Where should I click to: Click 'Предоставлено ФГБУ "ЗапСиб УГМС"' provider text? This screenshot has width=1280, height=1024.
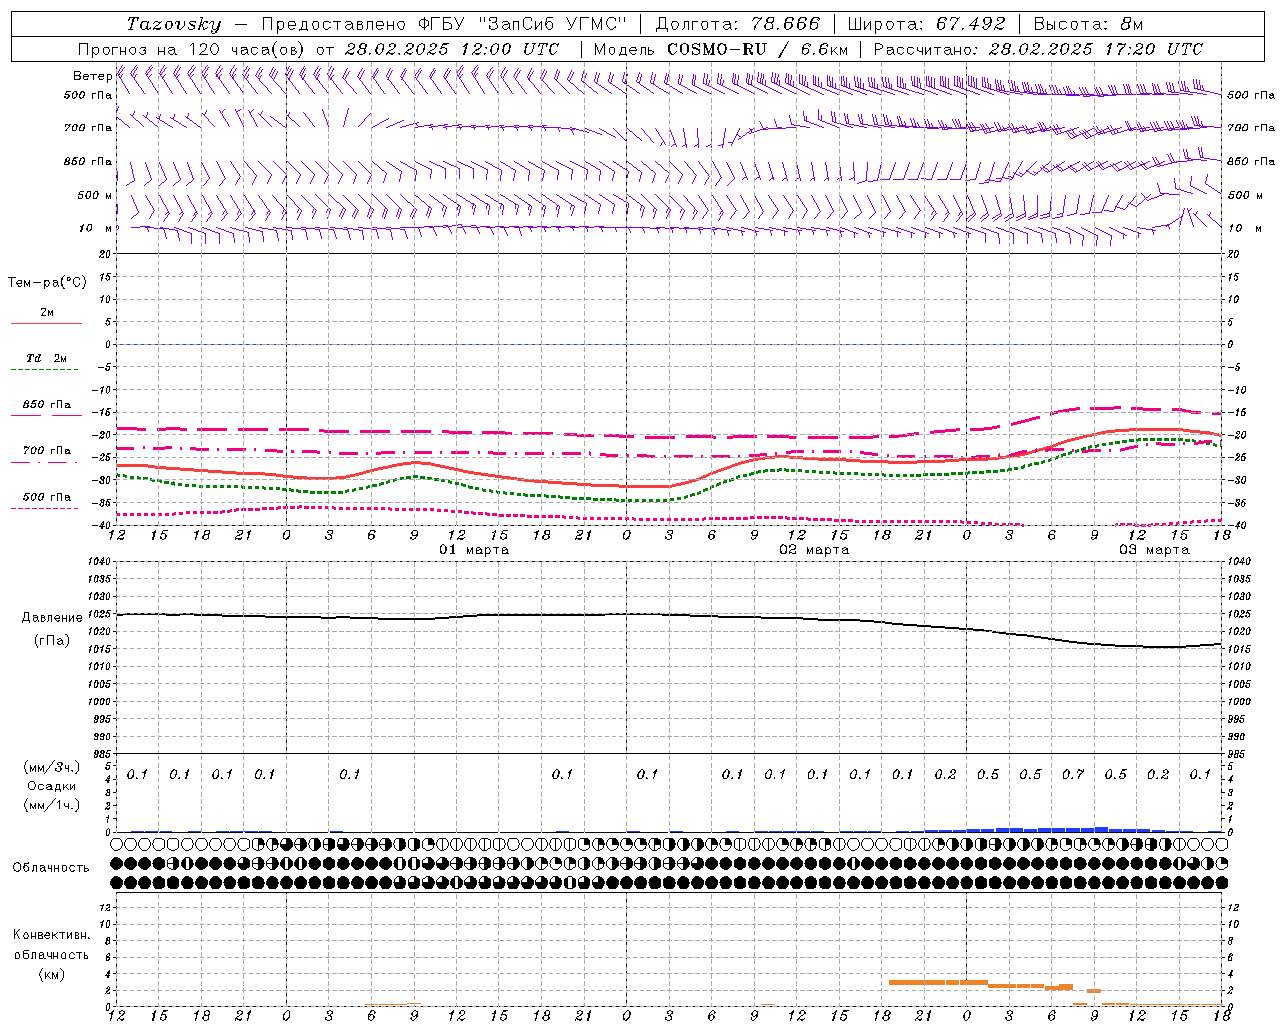click(444, 24)
